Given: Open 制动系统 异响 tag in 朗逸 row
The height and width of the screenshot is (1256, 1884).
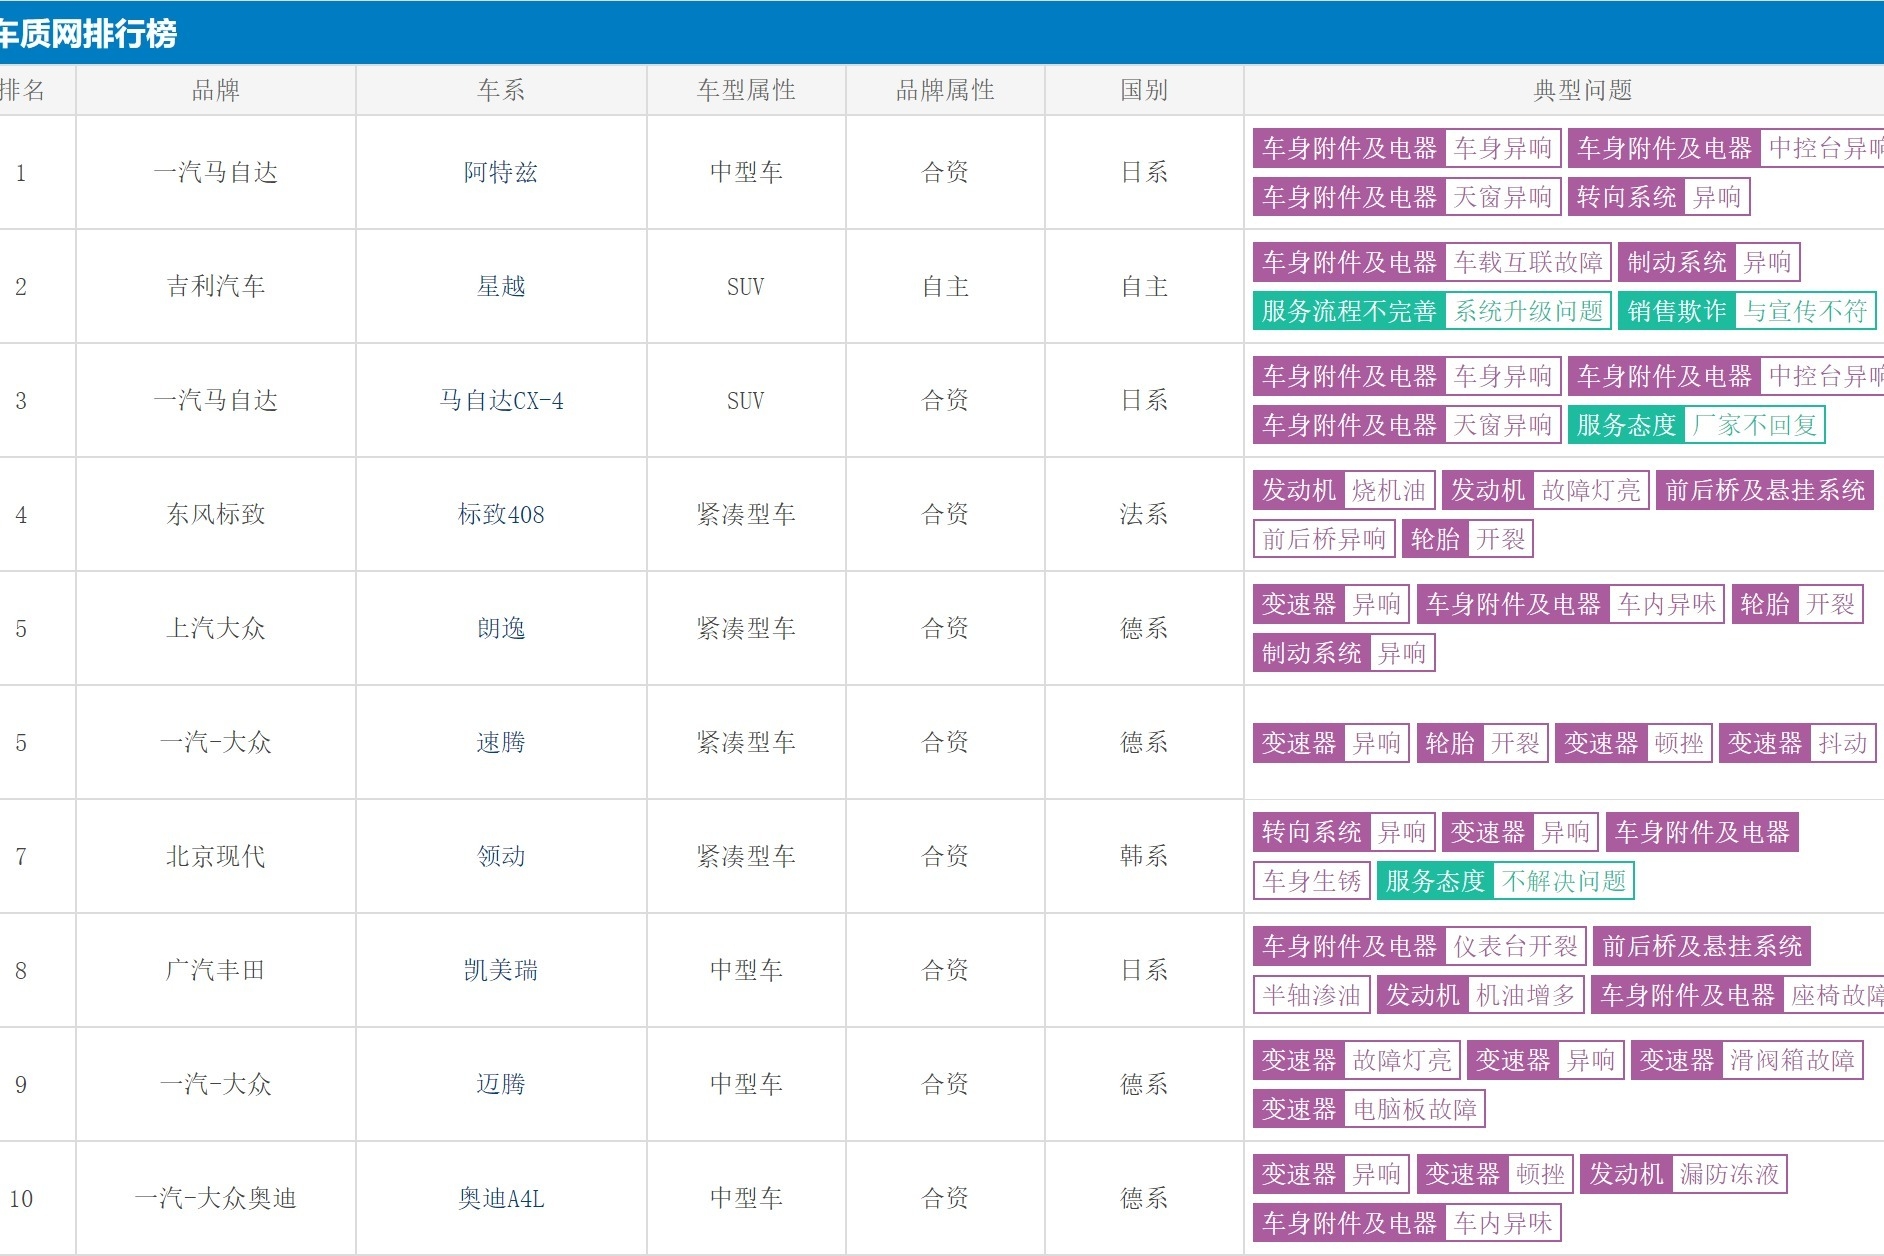Looking at the screenshot, I should pyautogui.click(x=1344, y=653).
